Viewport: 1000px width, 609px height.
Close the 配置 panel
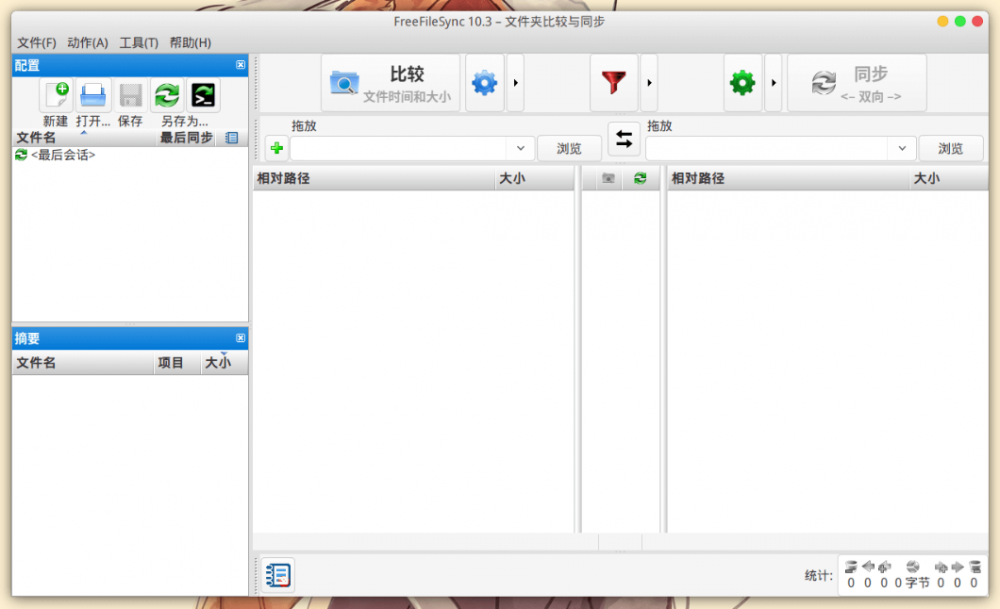(240, 64)
